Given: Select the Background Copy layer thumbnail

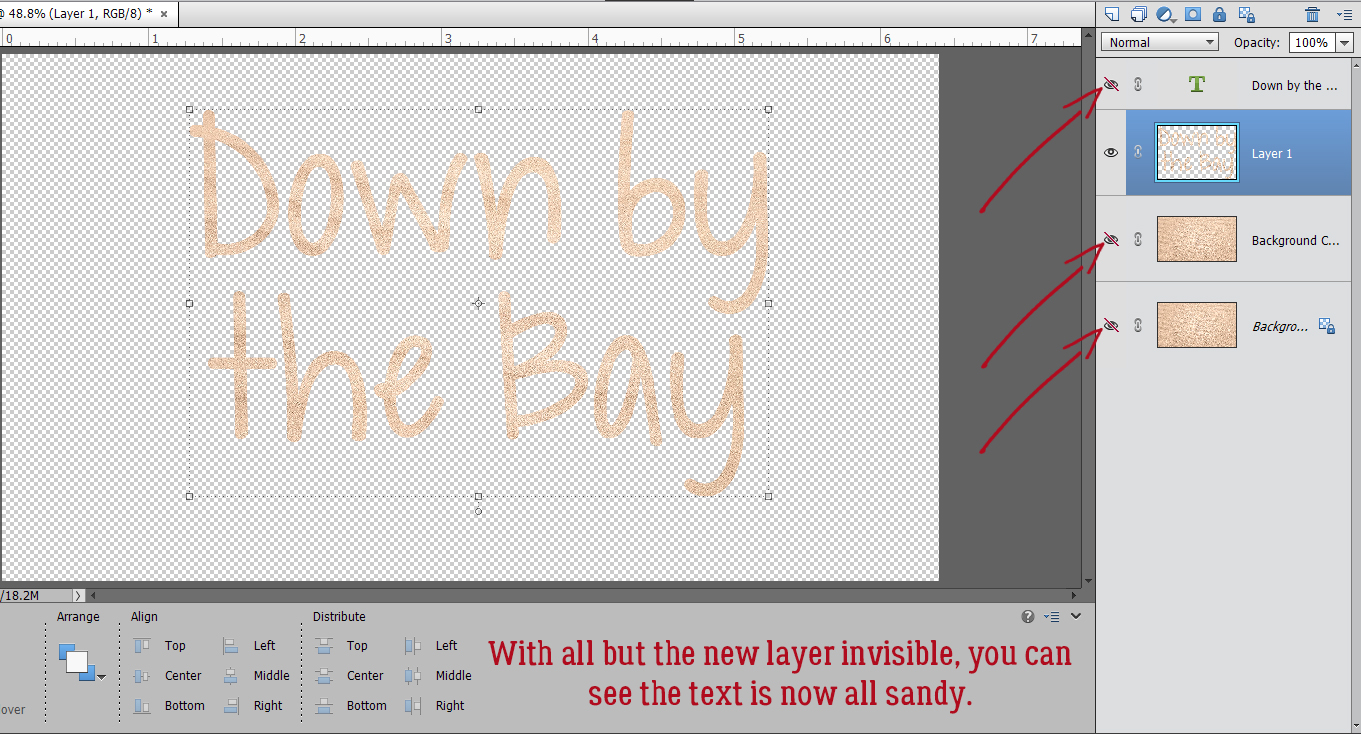Looking at the screenshot, I should 1197,240.
